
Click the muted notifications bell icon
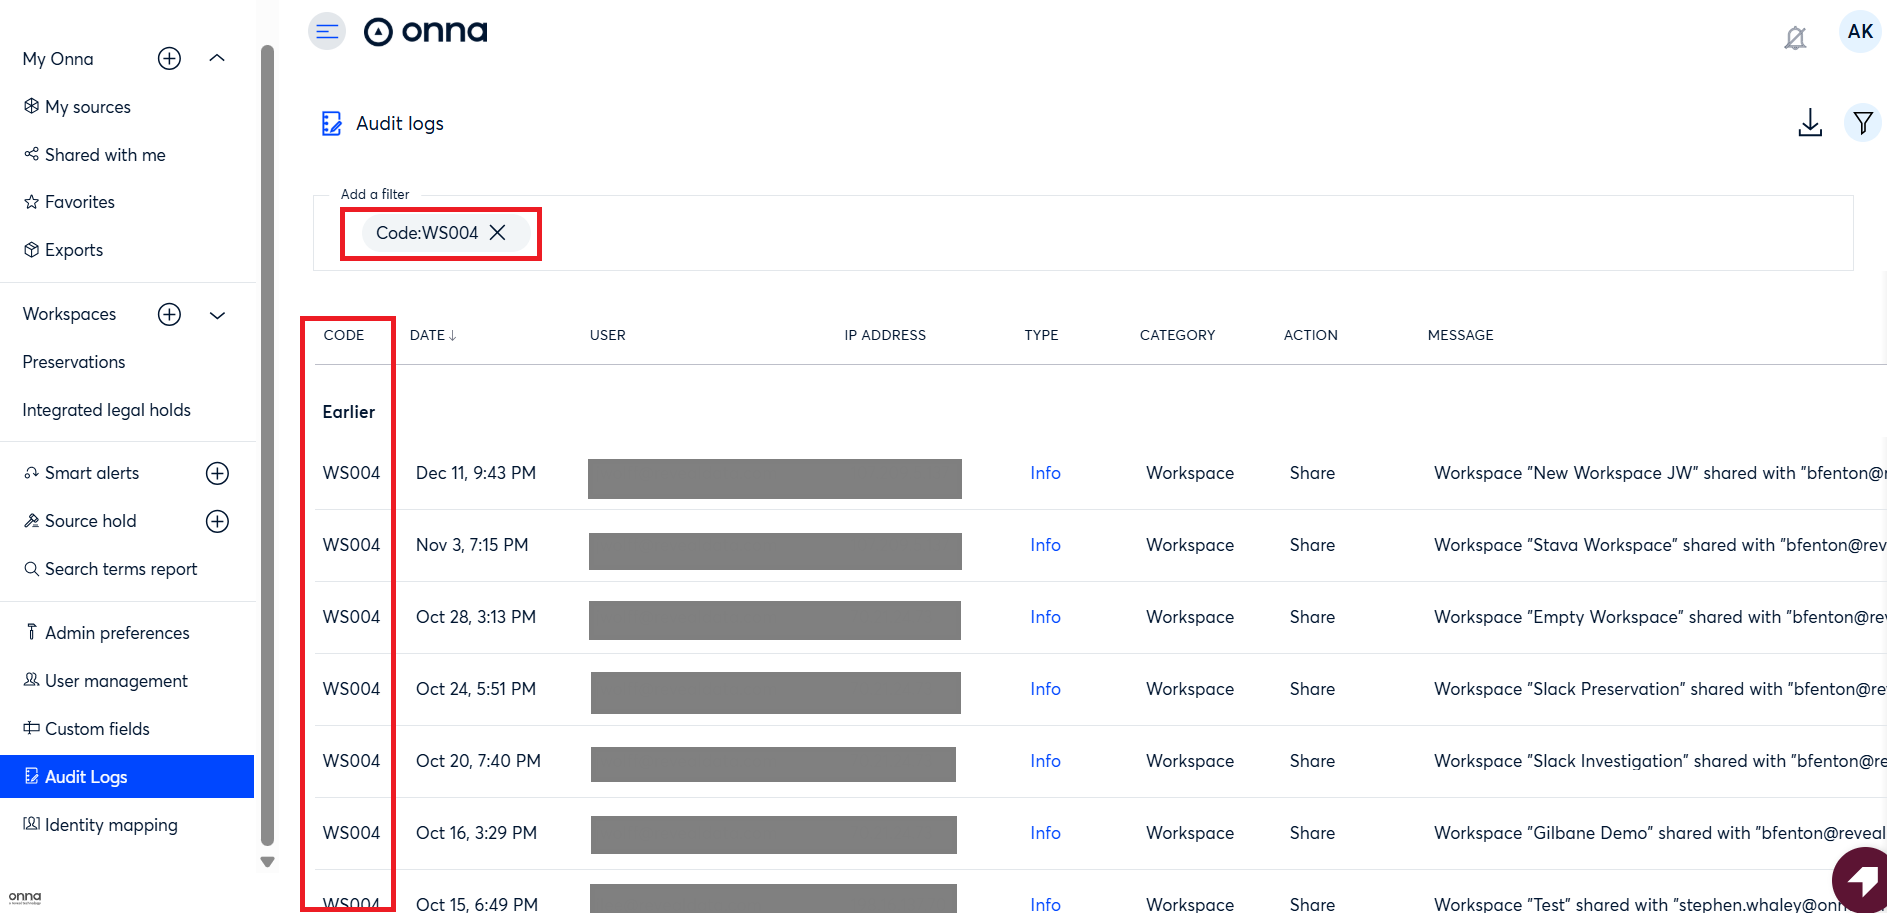point(1795,38)
